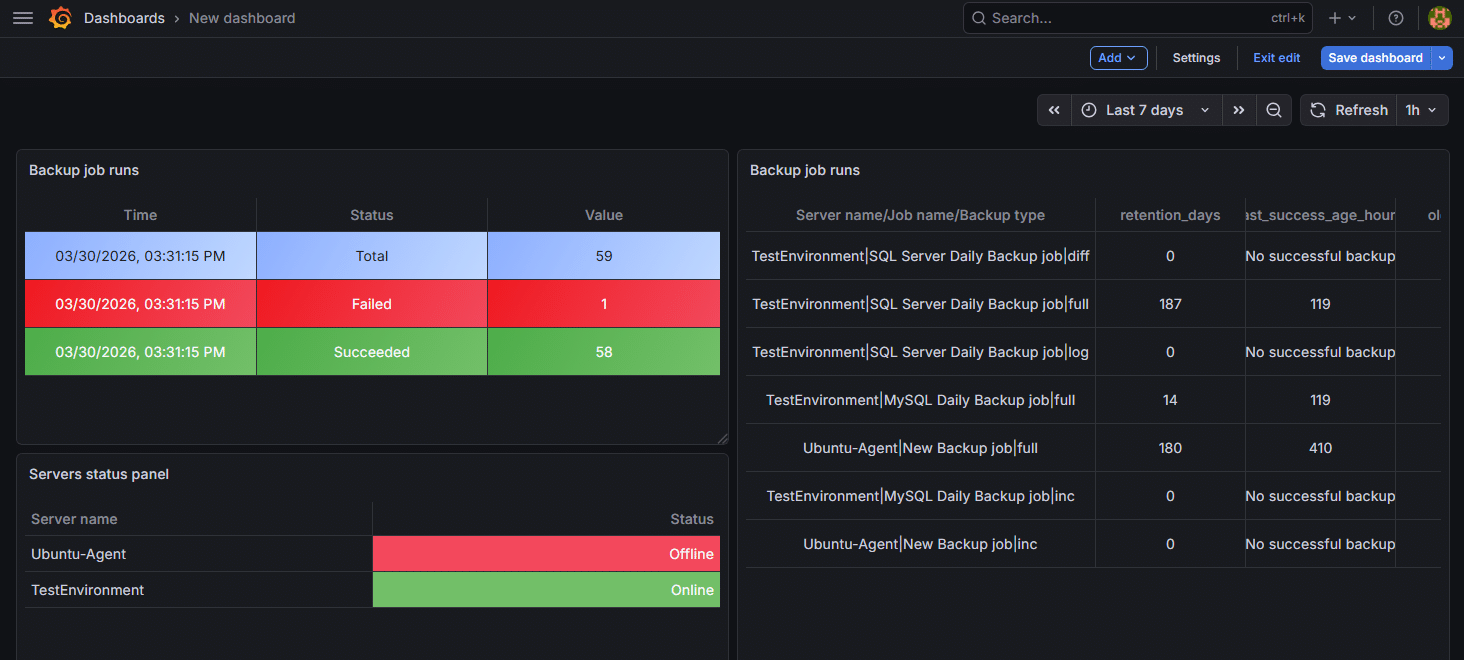Click Exit edit
The height and width of the screenshot is (660, 1464).
(x=1276, y=58)
